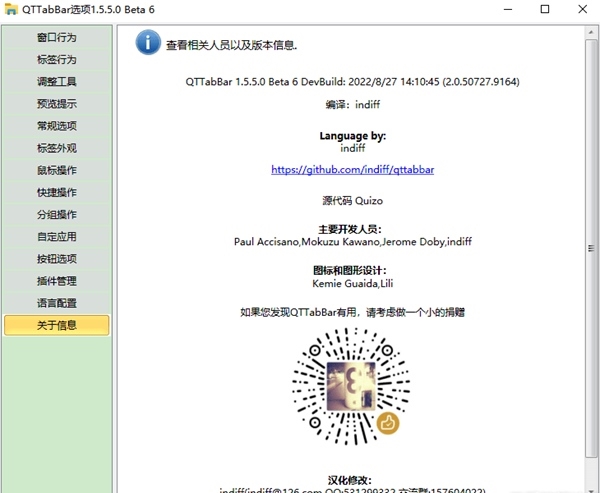Select 鼠标操作 in the sidebar

57,170
